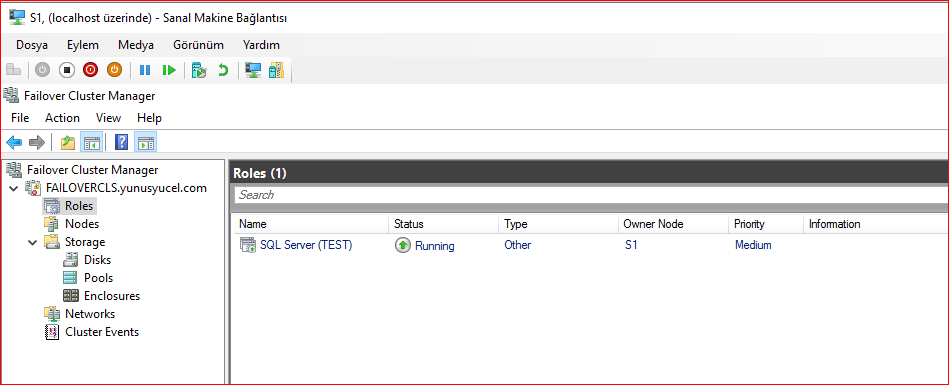Screen dimensions: 949x385
Task: Click the disabled Ctrl+Alt+Delete toolbar icon
Action: tap(14, 70)
